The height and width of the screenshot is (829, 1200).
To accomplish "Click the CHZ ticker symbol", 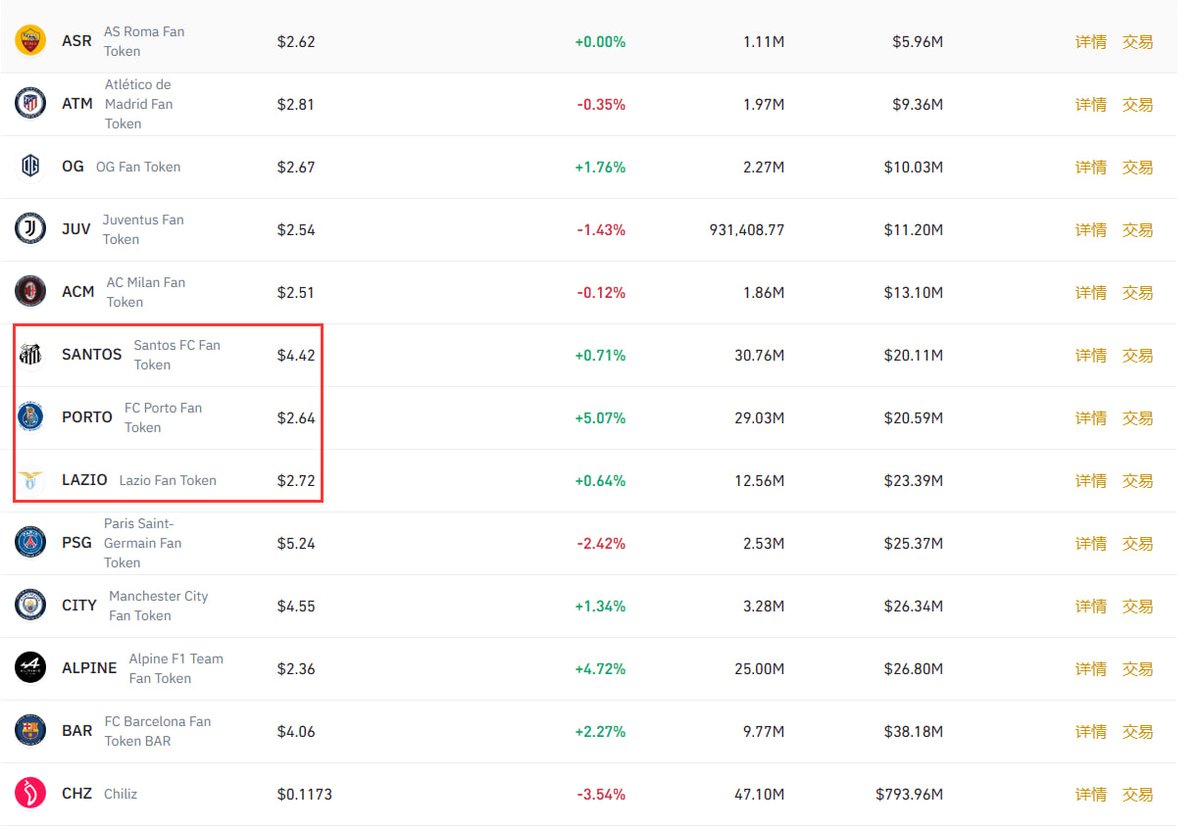I will pyautogui.click(x=77, y=793).
